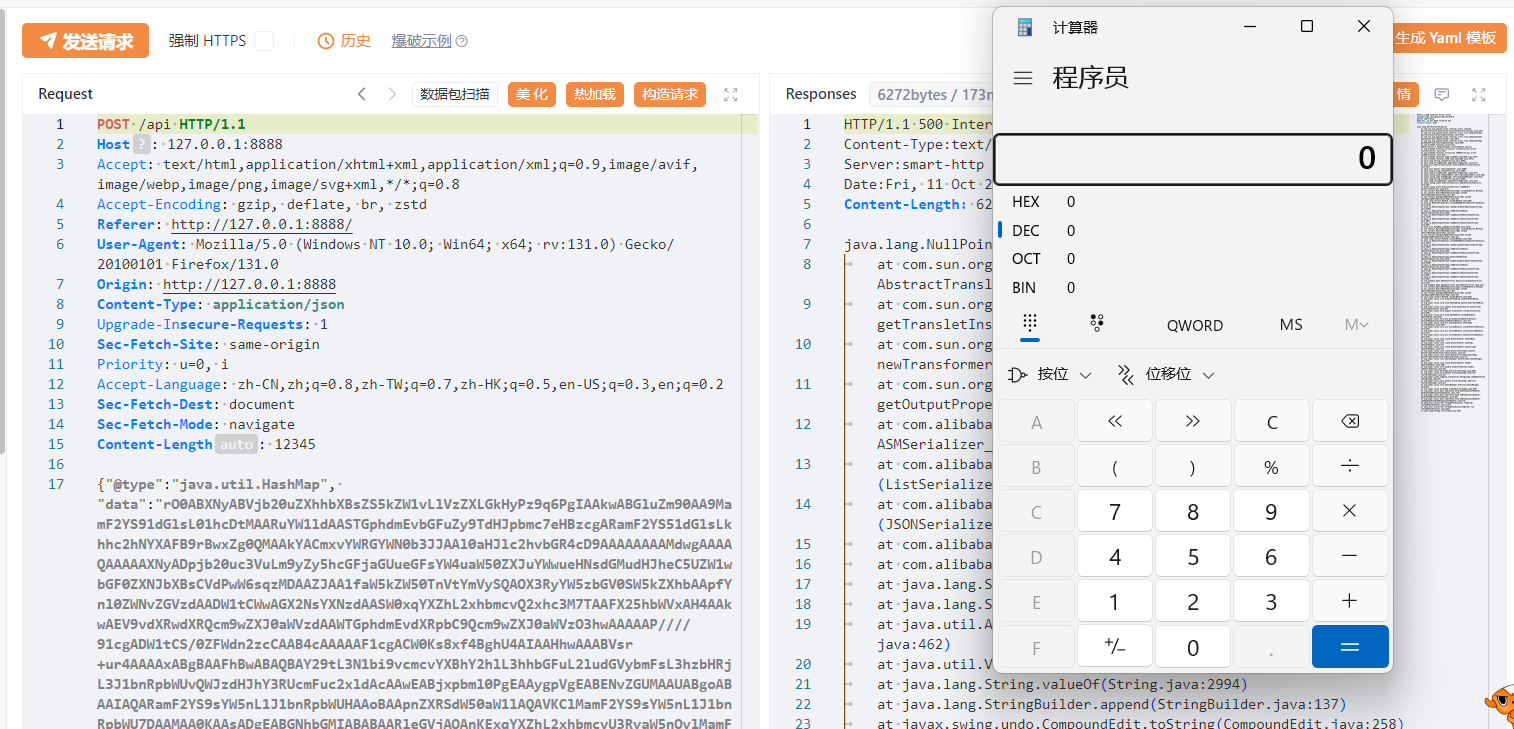Click the orange 发送请求 send button
This screenshot has height=729, width=1514.
85,41
